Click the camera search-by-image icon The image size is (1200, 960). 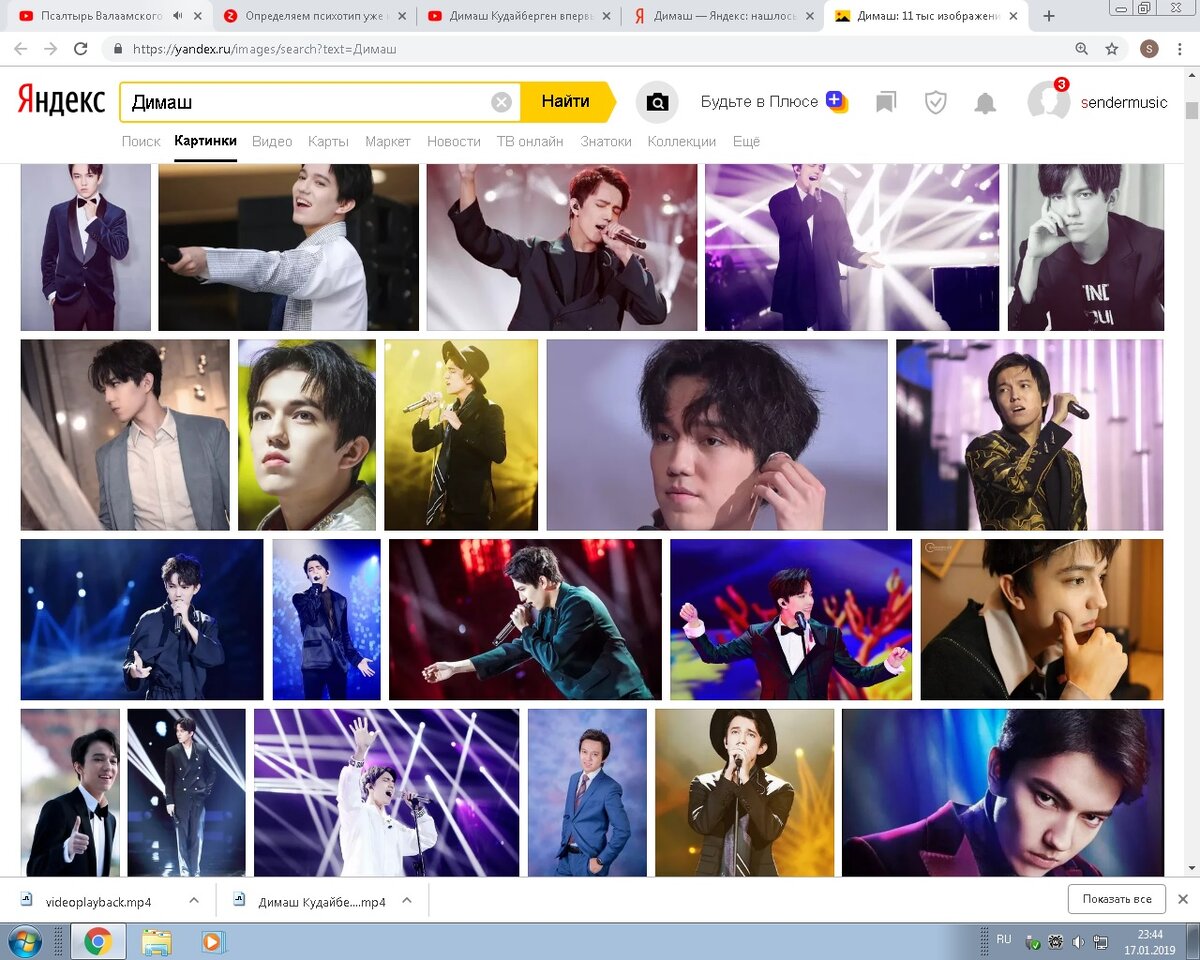click(x=657, y=102)
